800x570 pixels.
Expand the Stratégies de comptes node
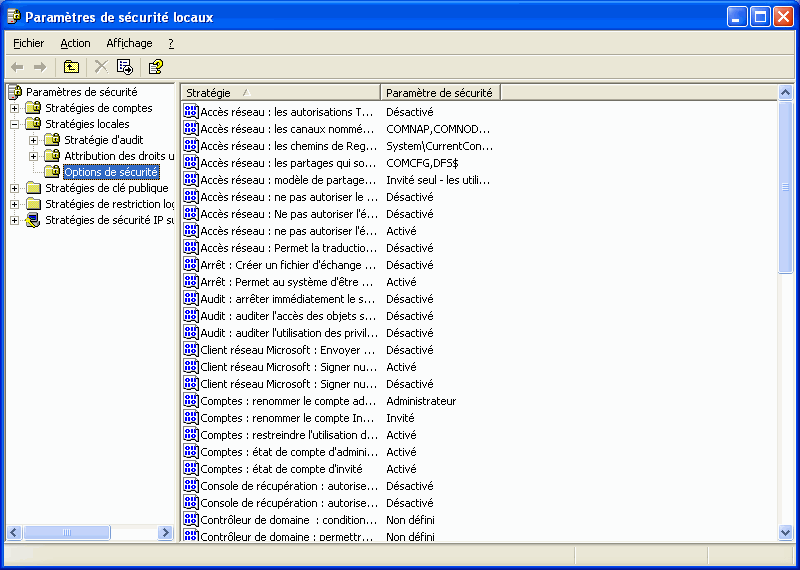coord(14,108)
